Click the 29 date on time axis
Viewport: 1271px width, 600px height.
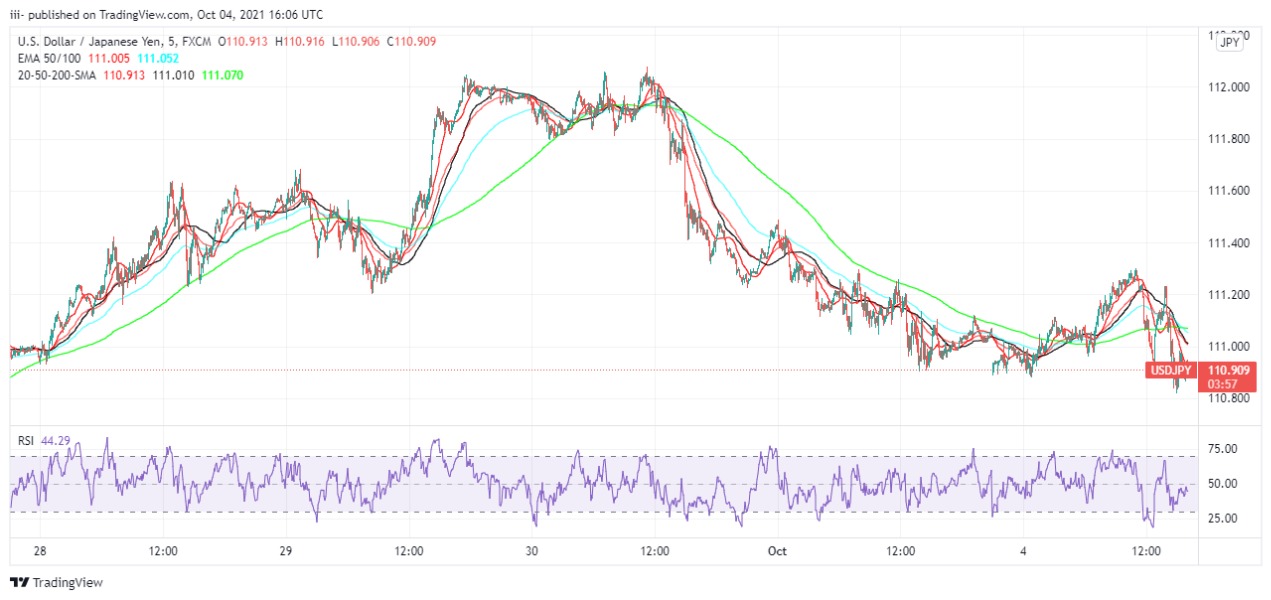click(x=286, y=551)
